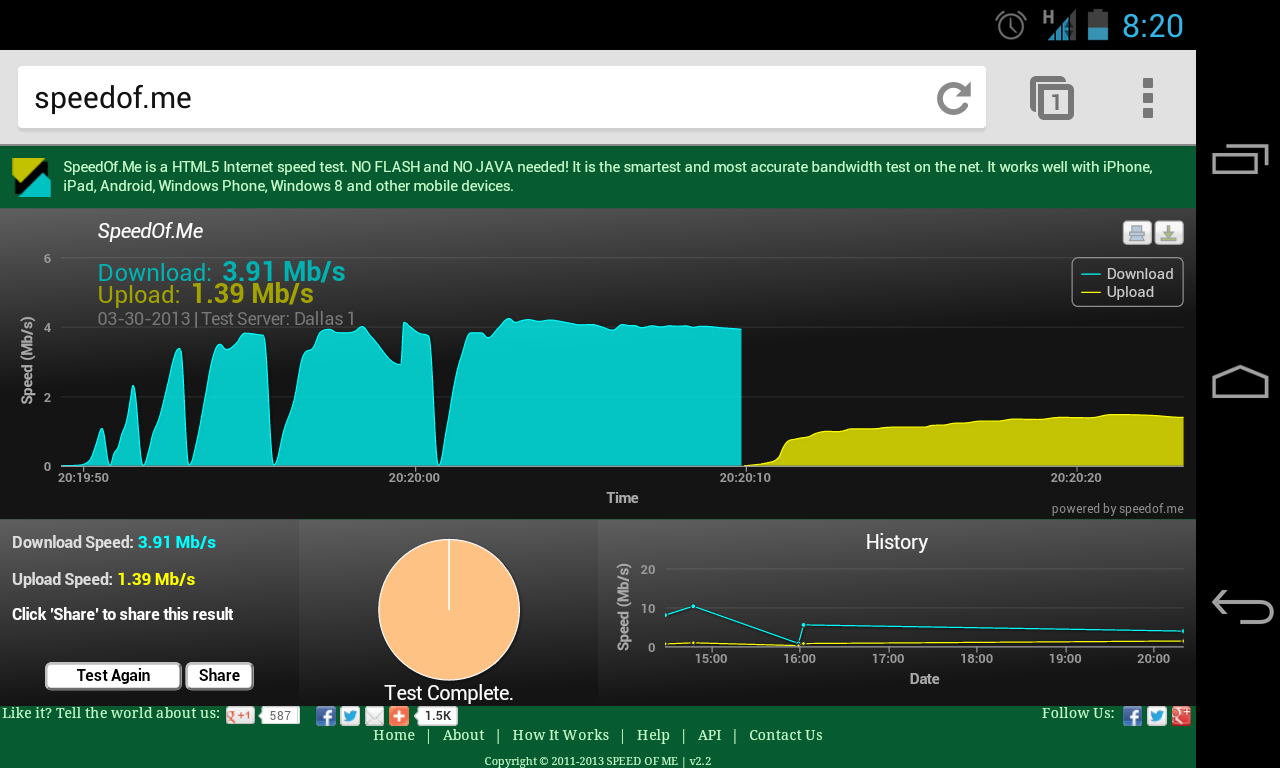Screen dimensions: 1280x768
Task: Open the AddThis plus share icon
Action: point(399,716)
